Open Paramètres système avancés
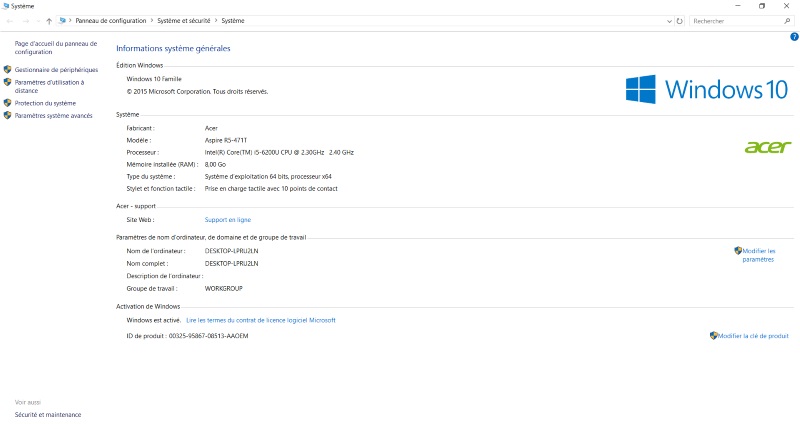Screen dimensions: 800x429 pos(54,116)
